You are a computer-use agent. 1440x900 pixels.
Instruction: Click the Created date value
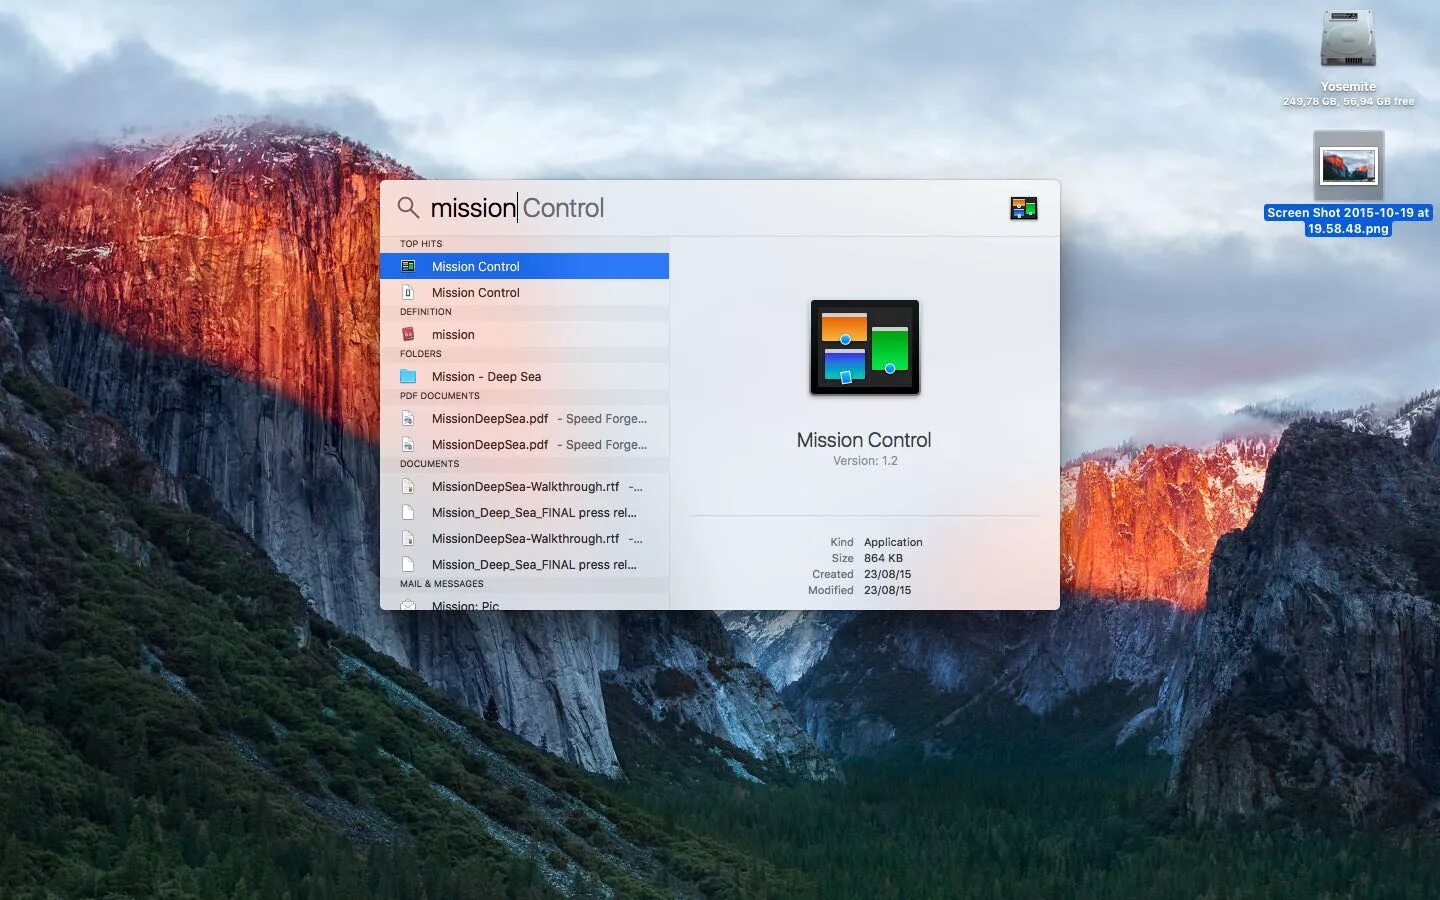click(x=887, y=574)
